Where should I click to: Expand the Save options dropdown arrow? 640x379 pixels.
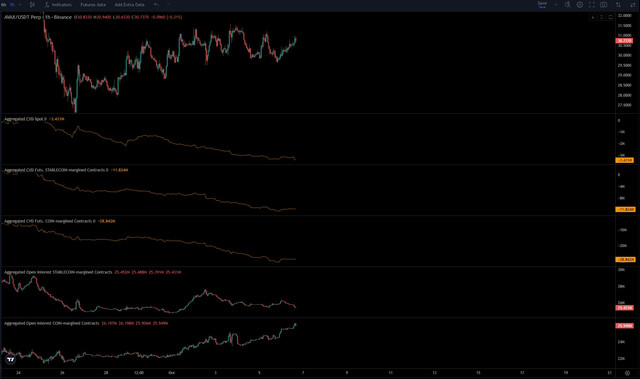pyautogui.click(x=556, y=4)
